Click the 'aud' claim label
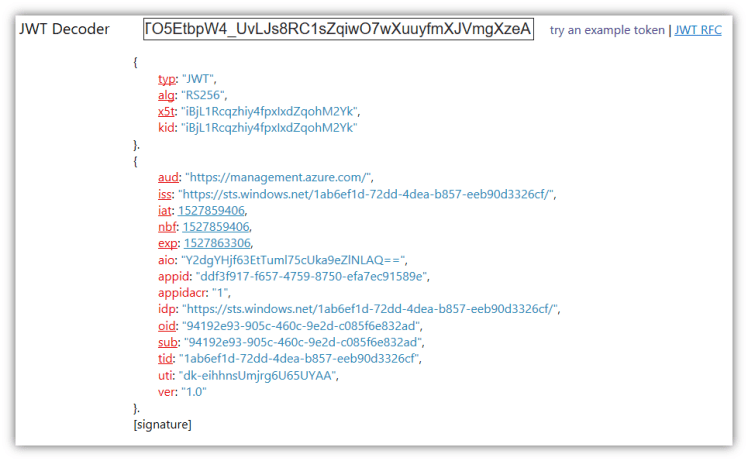The image size is (748, 461). click(x=168, y=177)
